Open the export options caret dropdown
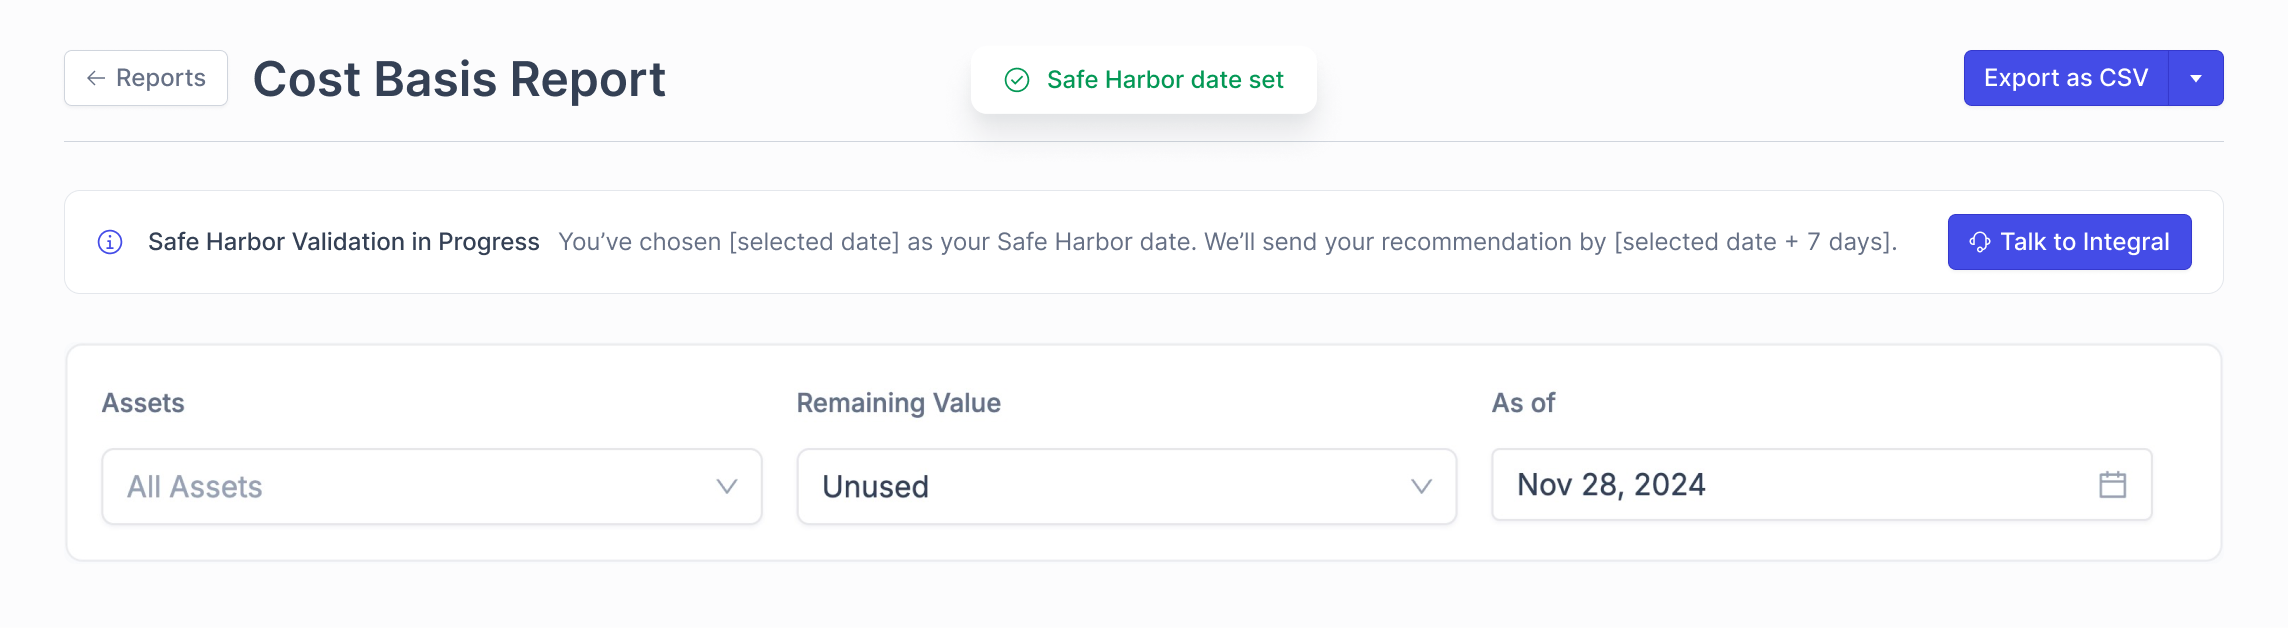This screenshot has width=2288, height=628. (x=2196, y=78)
